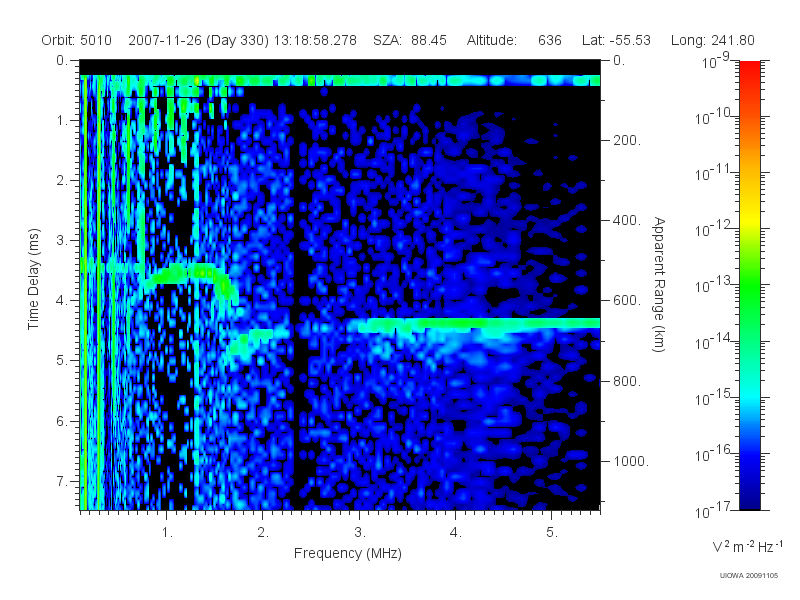Click the apparent range tick '1000.'
This screenshot has height=600, width=800.
click(631, 461)
